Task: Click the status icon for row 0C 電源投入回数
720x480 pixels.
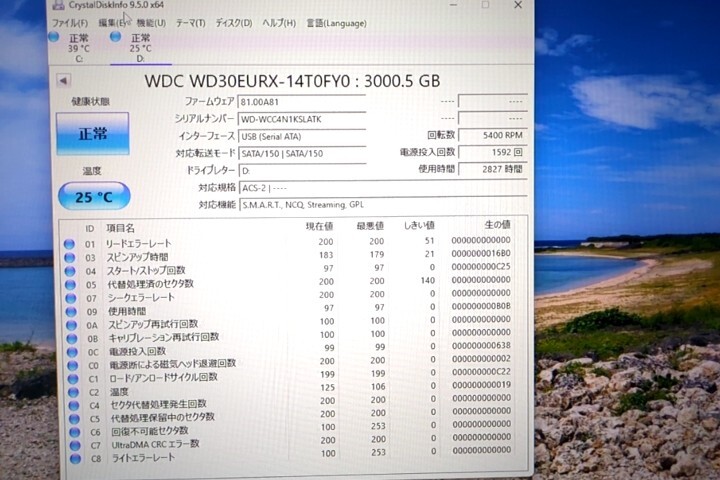Action: point(72,352)
